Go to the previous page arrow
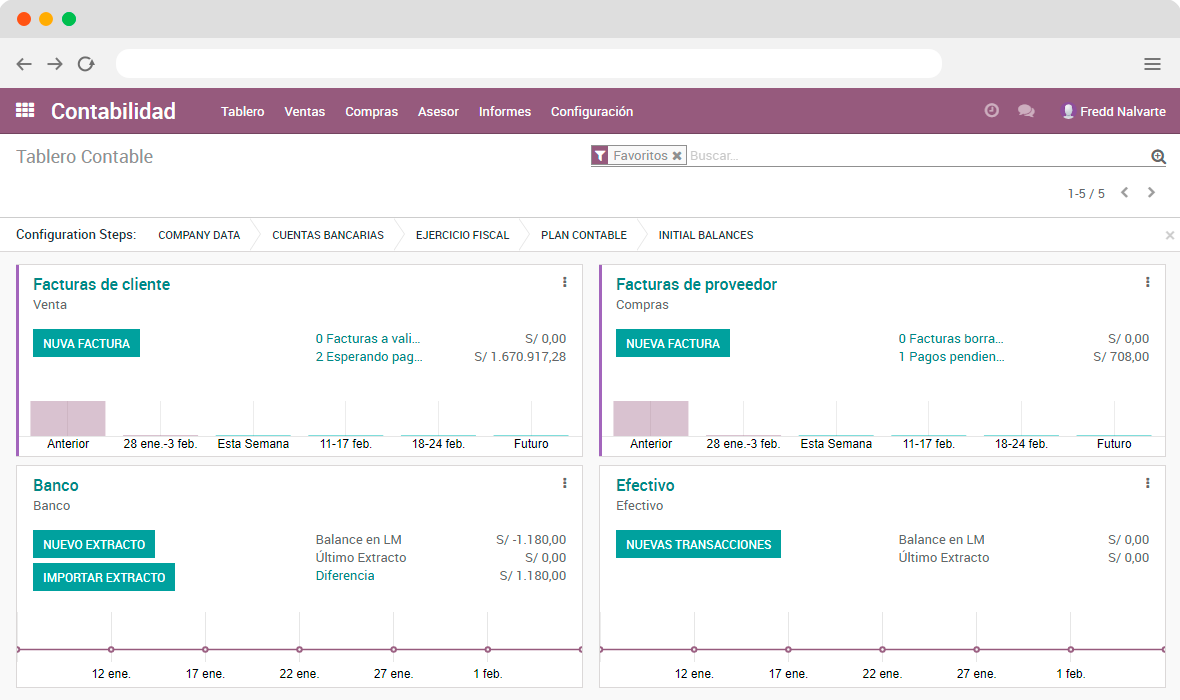This screenshot has width=1180, height=700. (1124, 192)
